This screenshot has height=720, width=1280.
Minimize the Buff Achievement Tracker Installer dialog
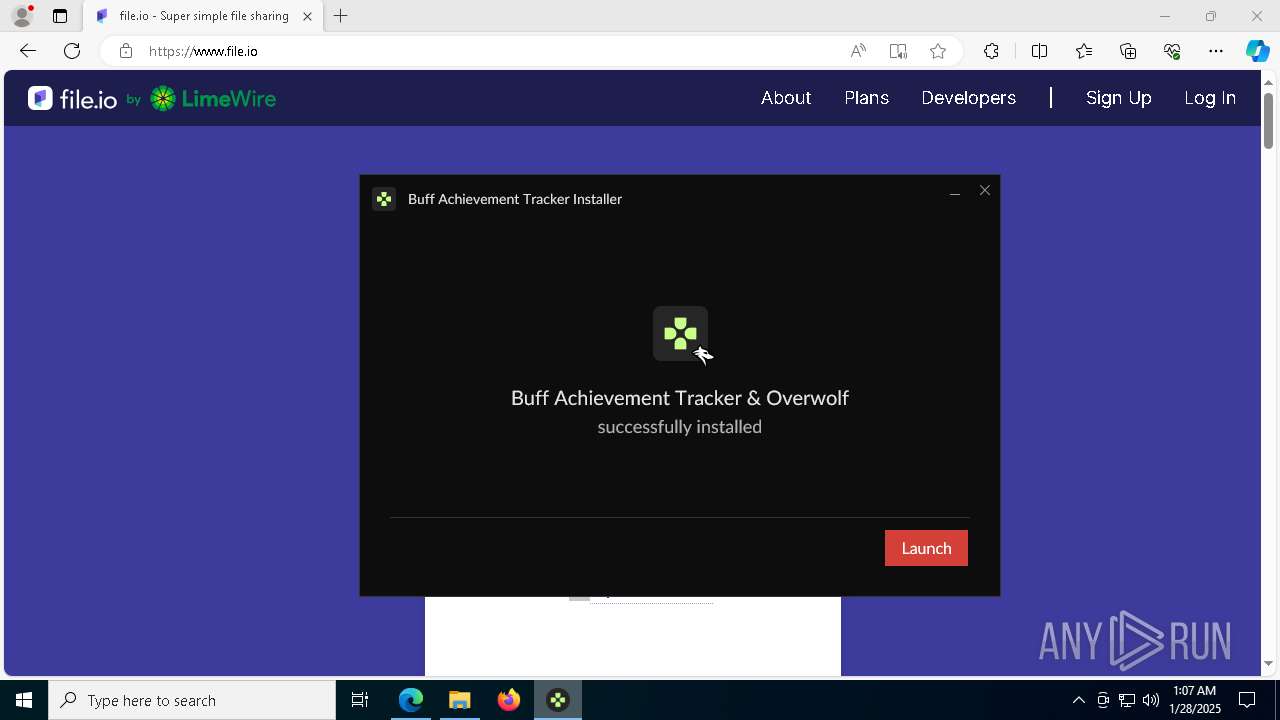(x=955, y=192)
